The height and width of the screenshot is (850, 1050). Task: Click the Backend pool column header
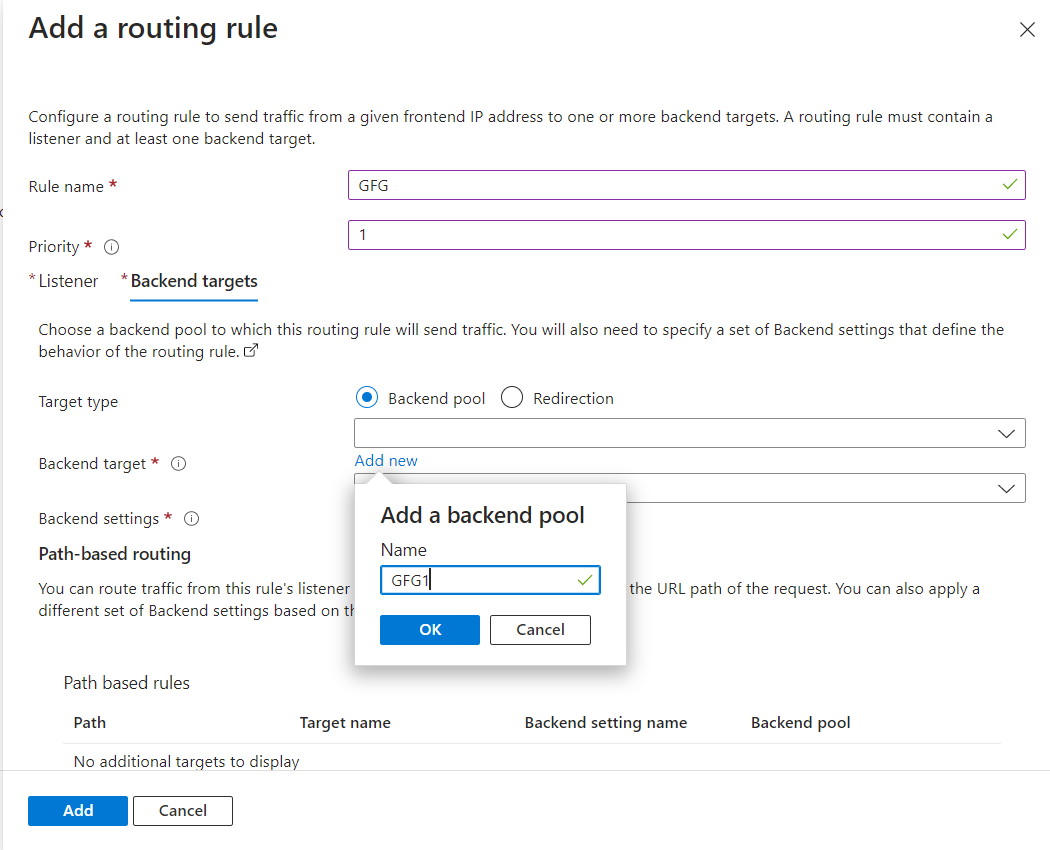pyautogui.click(x=800, y=723)
